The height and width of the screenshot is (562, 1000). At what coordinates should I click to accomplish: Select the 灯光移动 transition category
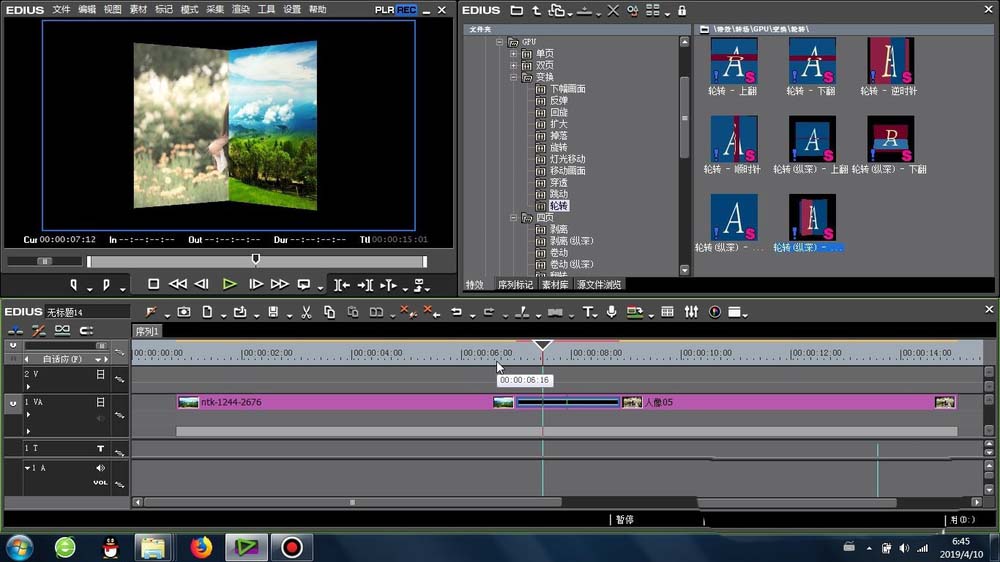pyautogui.click(x=567, y=159)
